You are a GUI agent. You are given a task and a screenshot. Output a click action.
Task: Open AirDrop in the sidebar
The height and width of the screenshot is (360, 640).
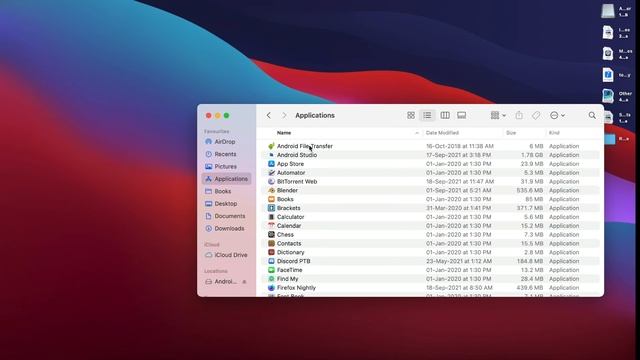(x=227, y=142)
